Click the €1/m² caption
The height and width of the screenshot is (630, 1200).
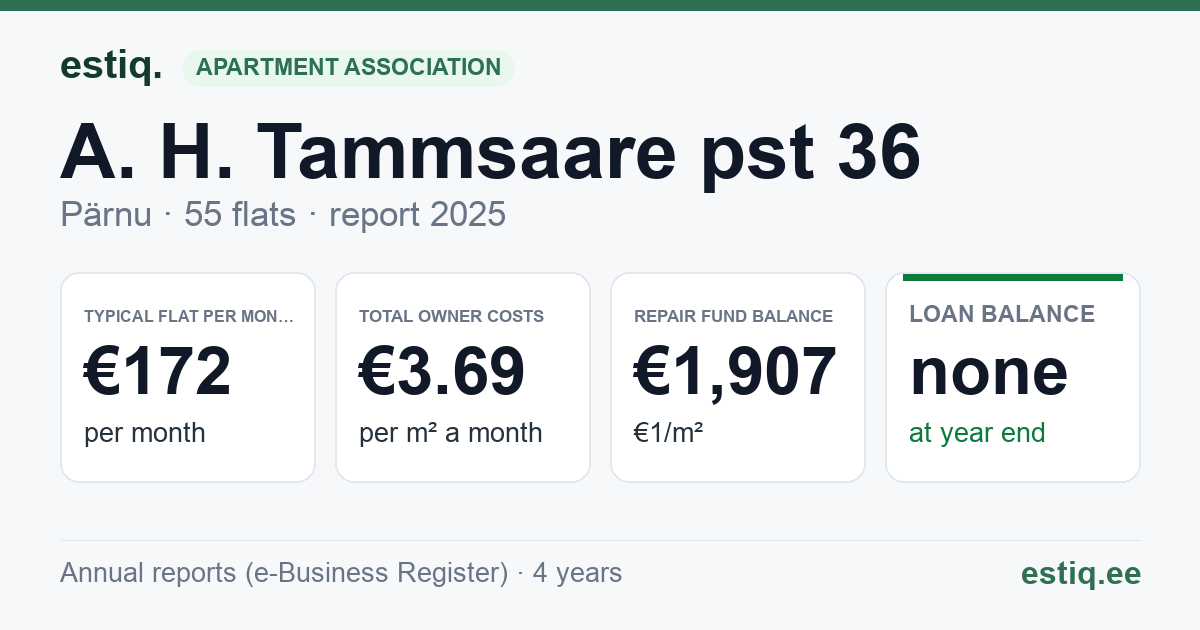click(x=669, y=433)
